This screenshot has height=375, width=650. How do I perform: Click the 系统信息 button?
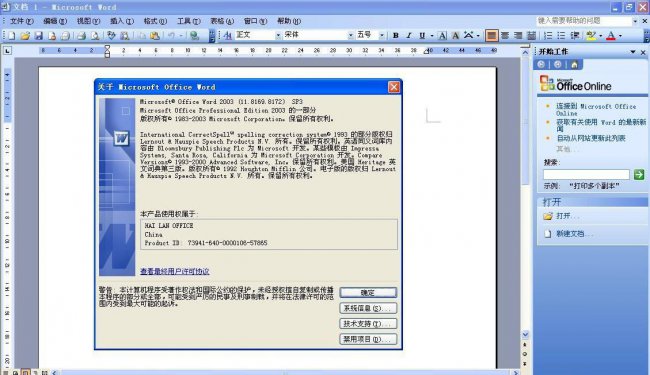pos(368,308)
